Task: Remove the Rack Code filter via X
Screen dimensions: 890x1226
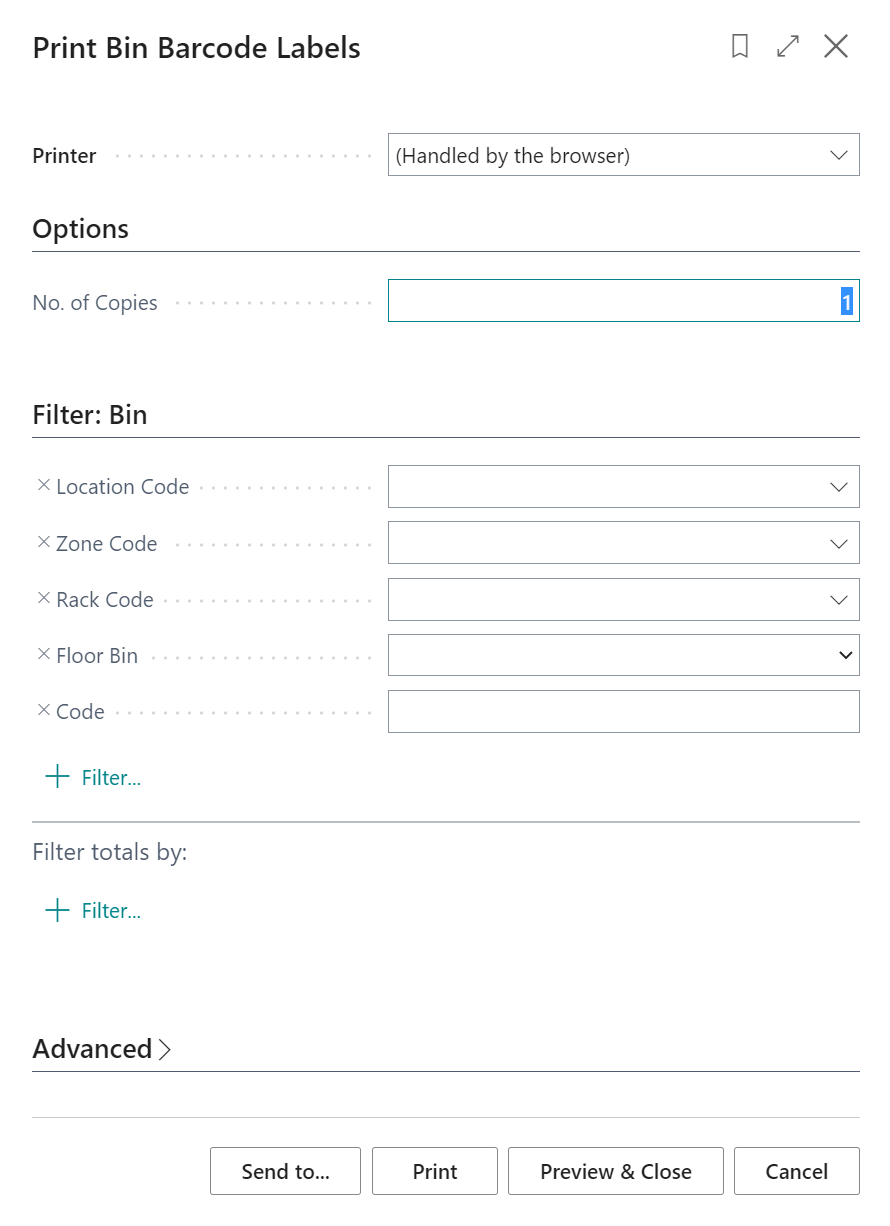Action: pyautogui.click(x=43, y=598)
